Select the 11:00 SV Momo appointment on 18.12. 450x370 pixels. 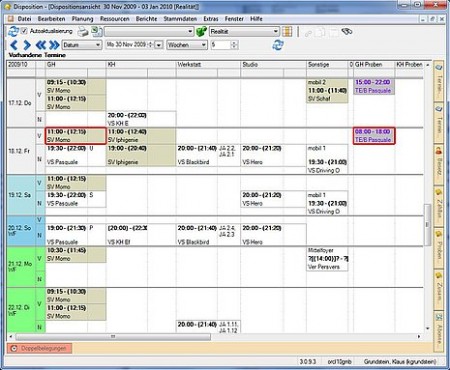point(76,136)
